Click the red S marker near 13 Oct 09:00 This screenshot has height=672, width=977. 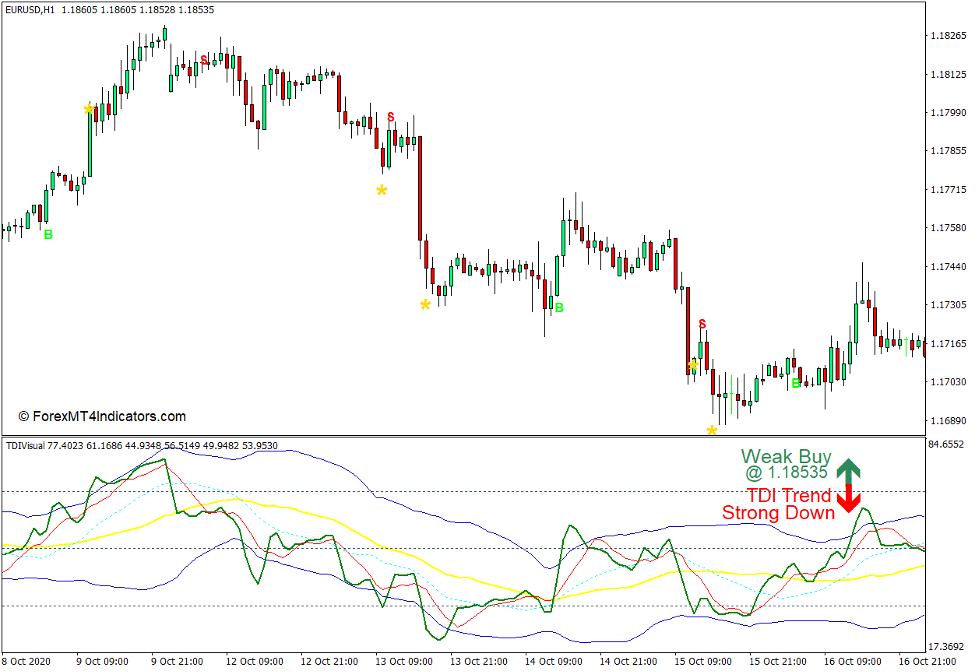(x=390, y=118)
